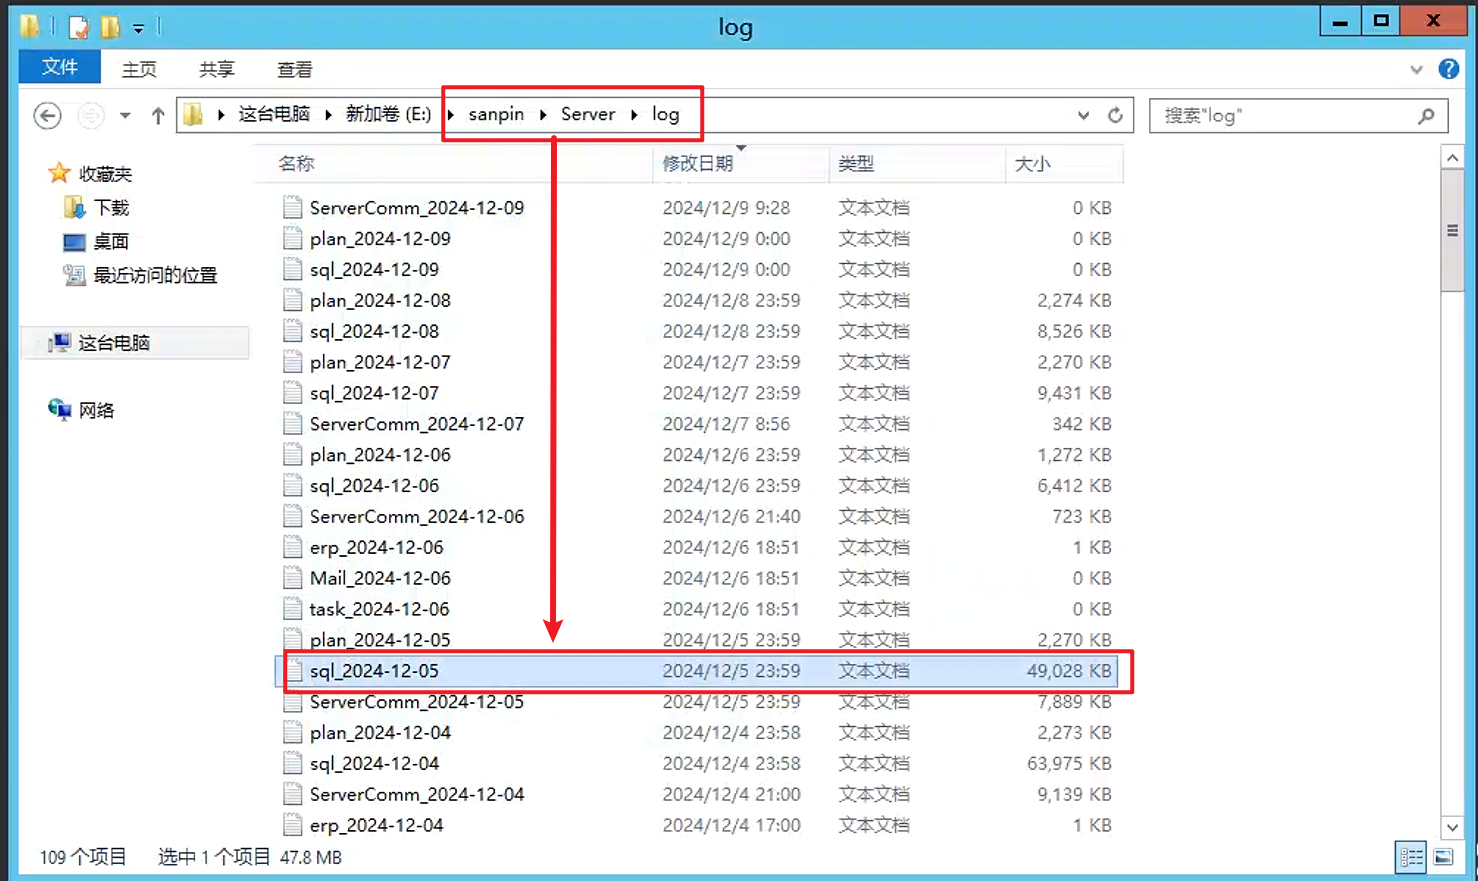
Task: Select Server breadcrumb segment
Action: pyautogui.click(x=588, y=114)
